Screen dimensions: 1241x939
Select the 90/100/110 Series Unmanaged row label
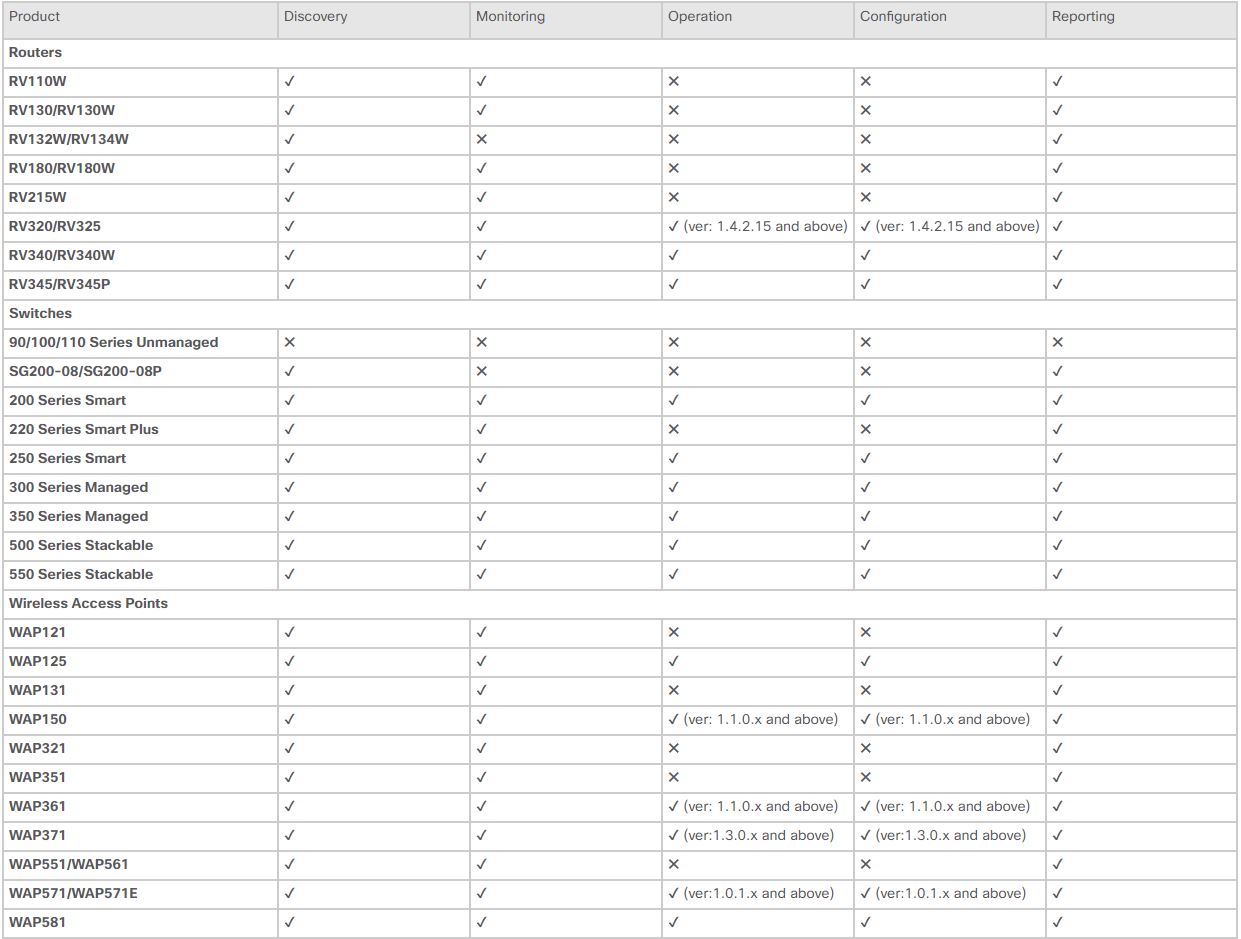tap(113, 342)
